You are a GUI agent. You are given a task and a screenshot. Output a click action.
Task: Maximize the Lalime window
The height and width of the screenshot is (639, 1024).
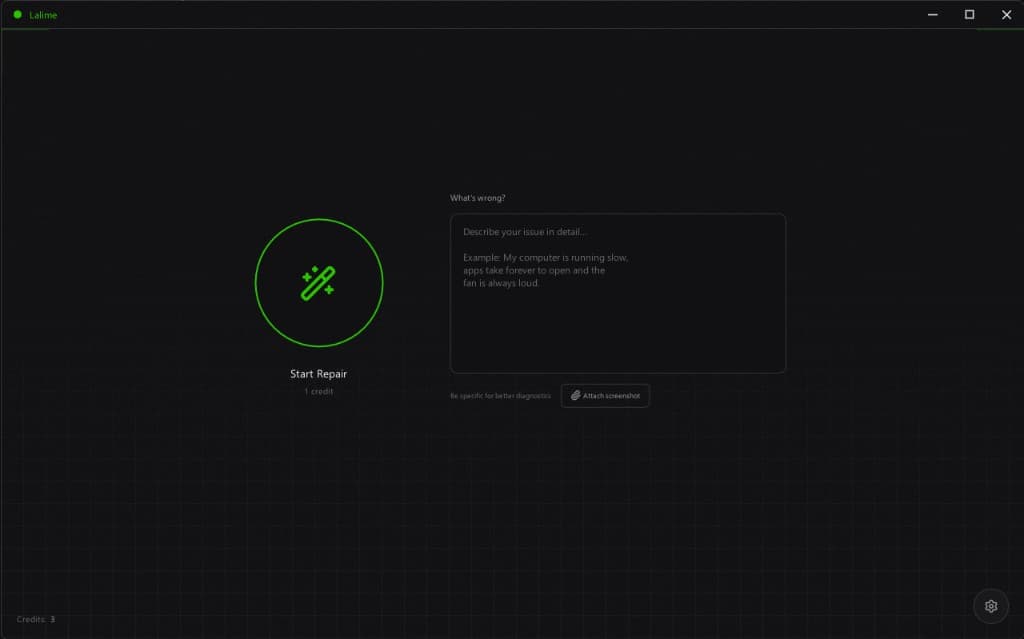pyautogui.click(x=969, y=14)
